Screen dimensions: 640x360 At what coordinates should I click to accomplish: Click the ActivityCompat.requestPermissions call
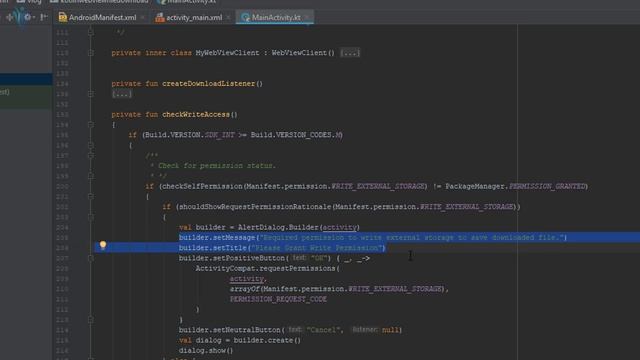(266, 268)
